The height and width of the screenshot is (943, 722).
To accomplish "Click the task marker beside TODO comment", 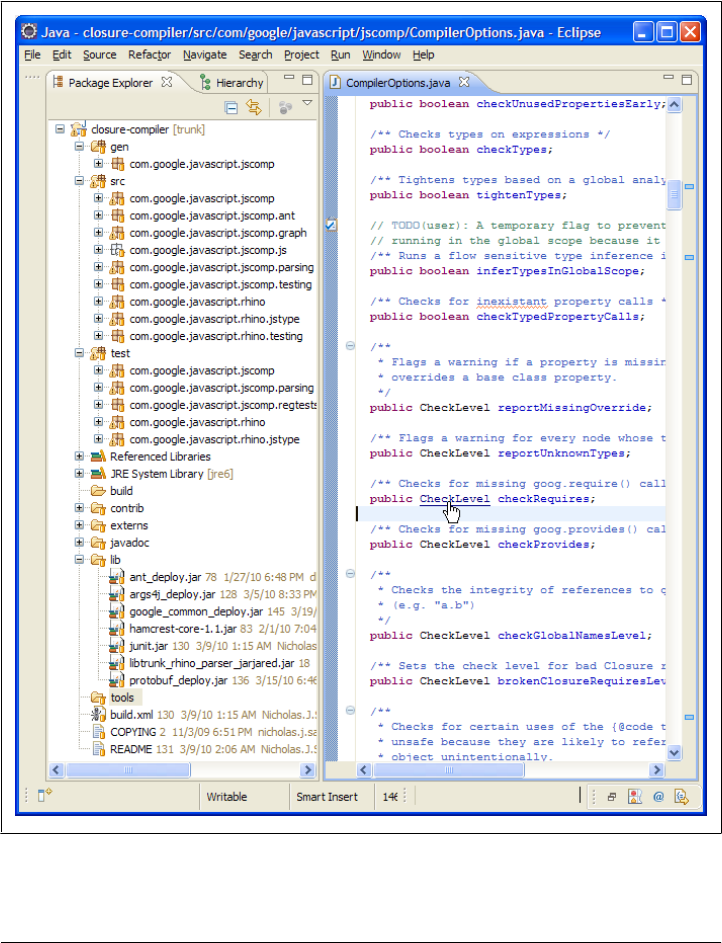I will click(331, 225).
